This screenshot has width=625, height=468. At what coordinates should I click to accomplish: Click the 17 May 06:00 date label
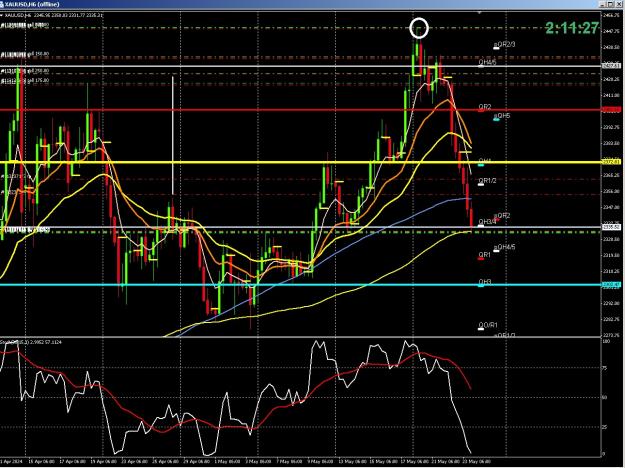pos(415,461)
